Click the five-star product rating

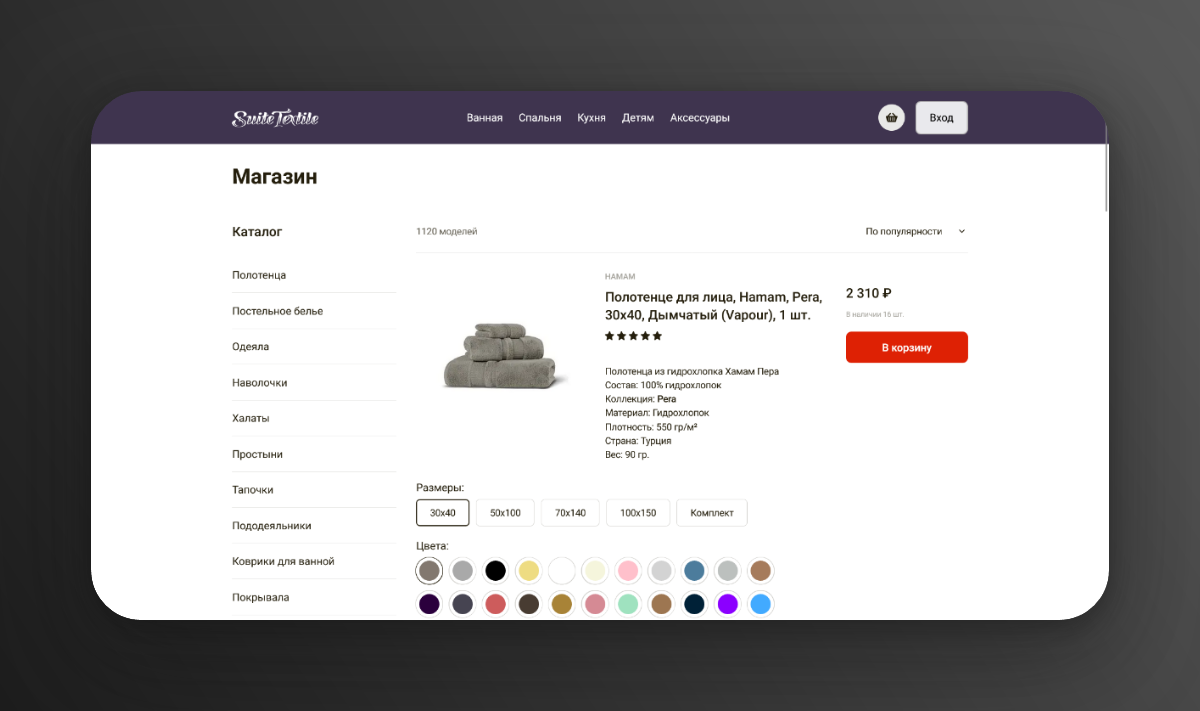click(633, 336)
